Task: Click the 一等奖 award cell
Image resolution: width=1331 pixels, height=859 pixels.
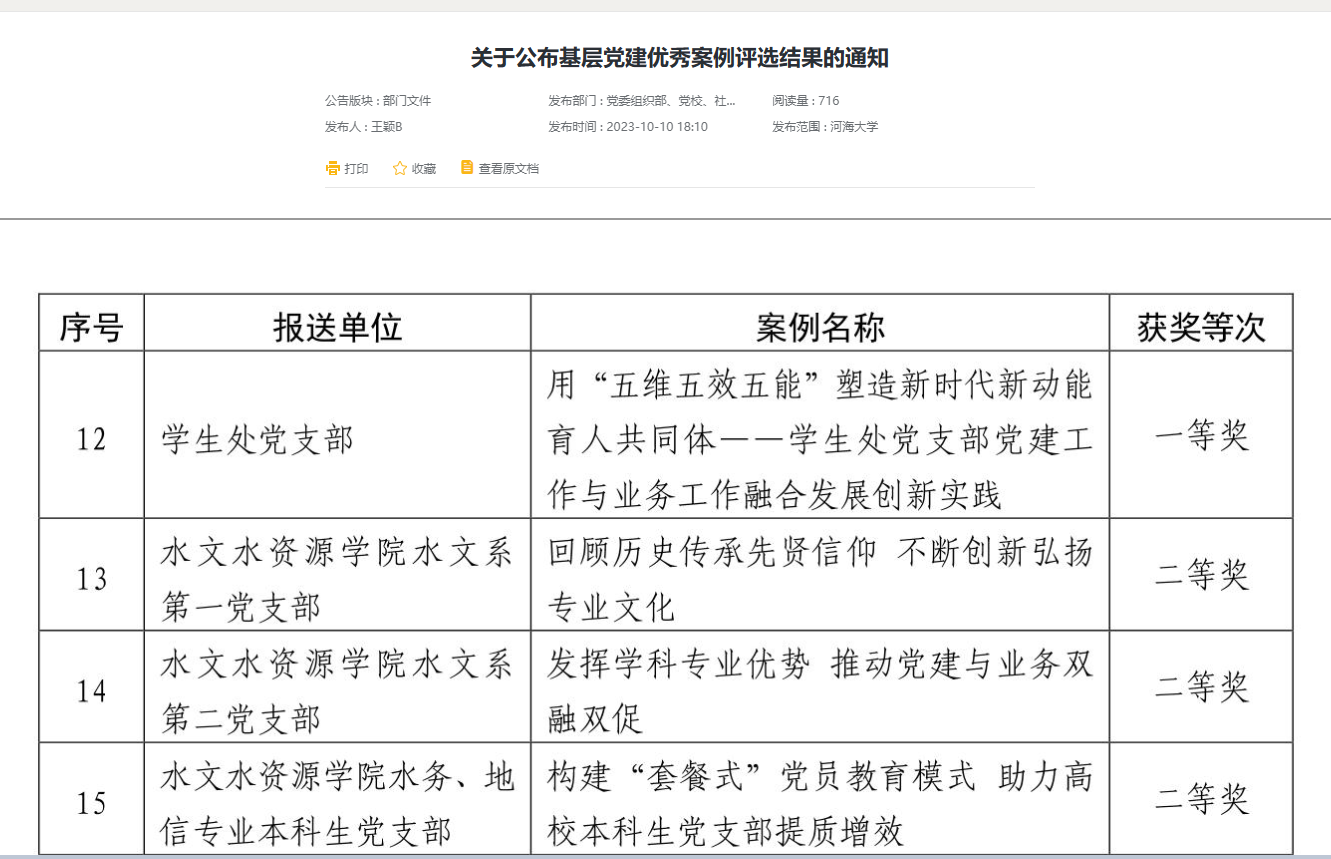Action: (x=1201, y=436)
